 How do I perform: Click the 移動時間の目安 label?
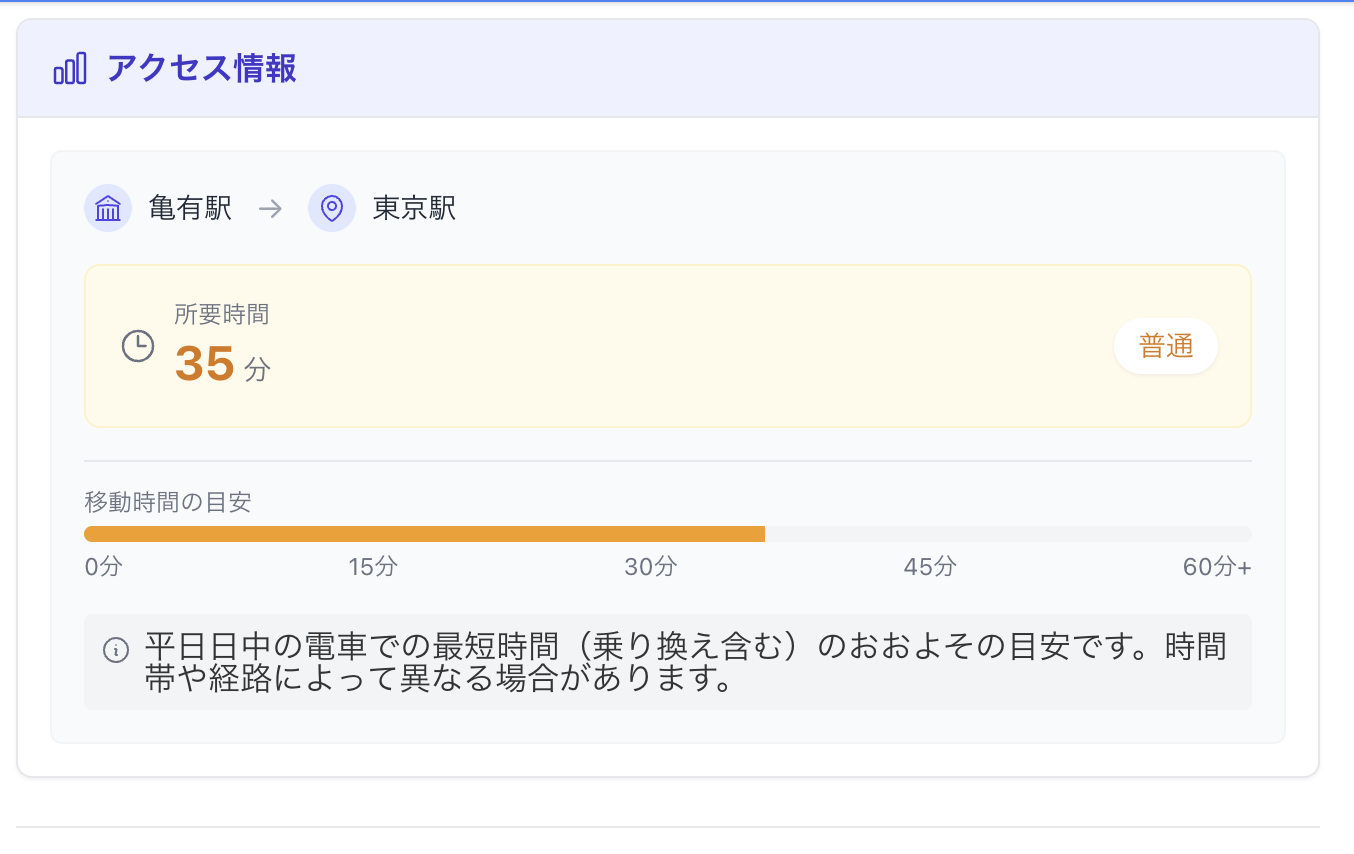coord(168,502)
